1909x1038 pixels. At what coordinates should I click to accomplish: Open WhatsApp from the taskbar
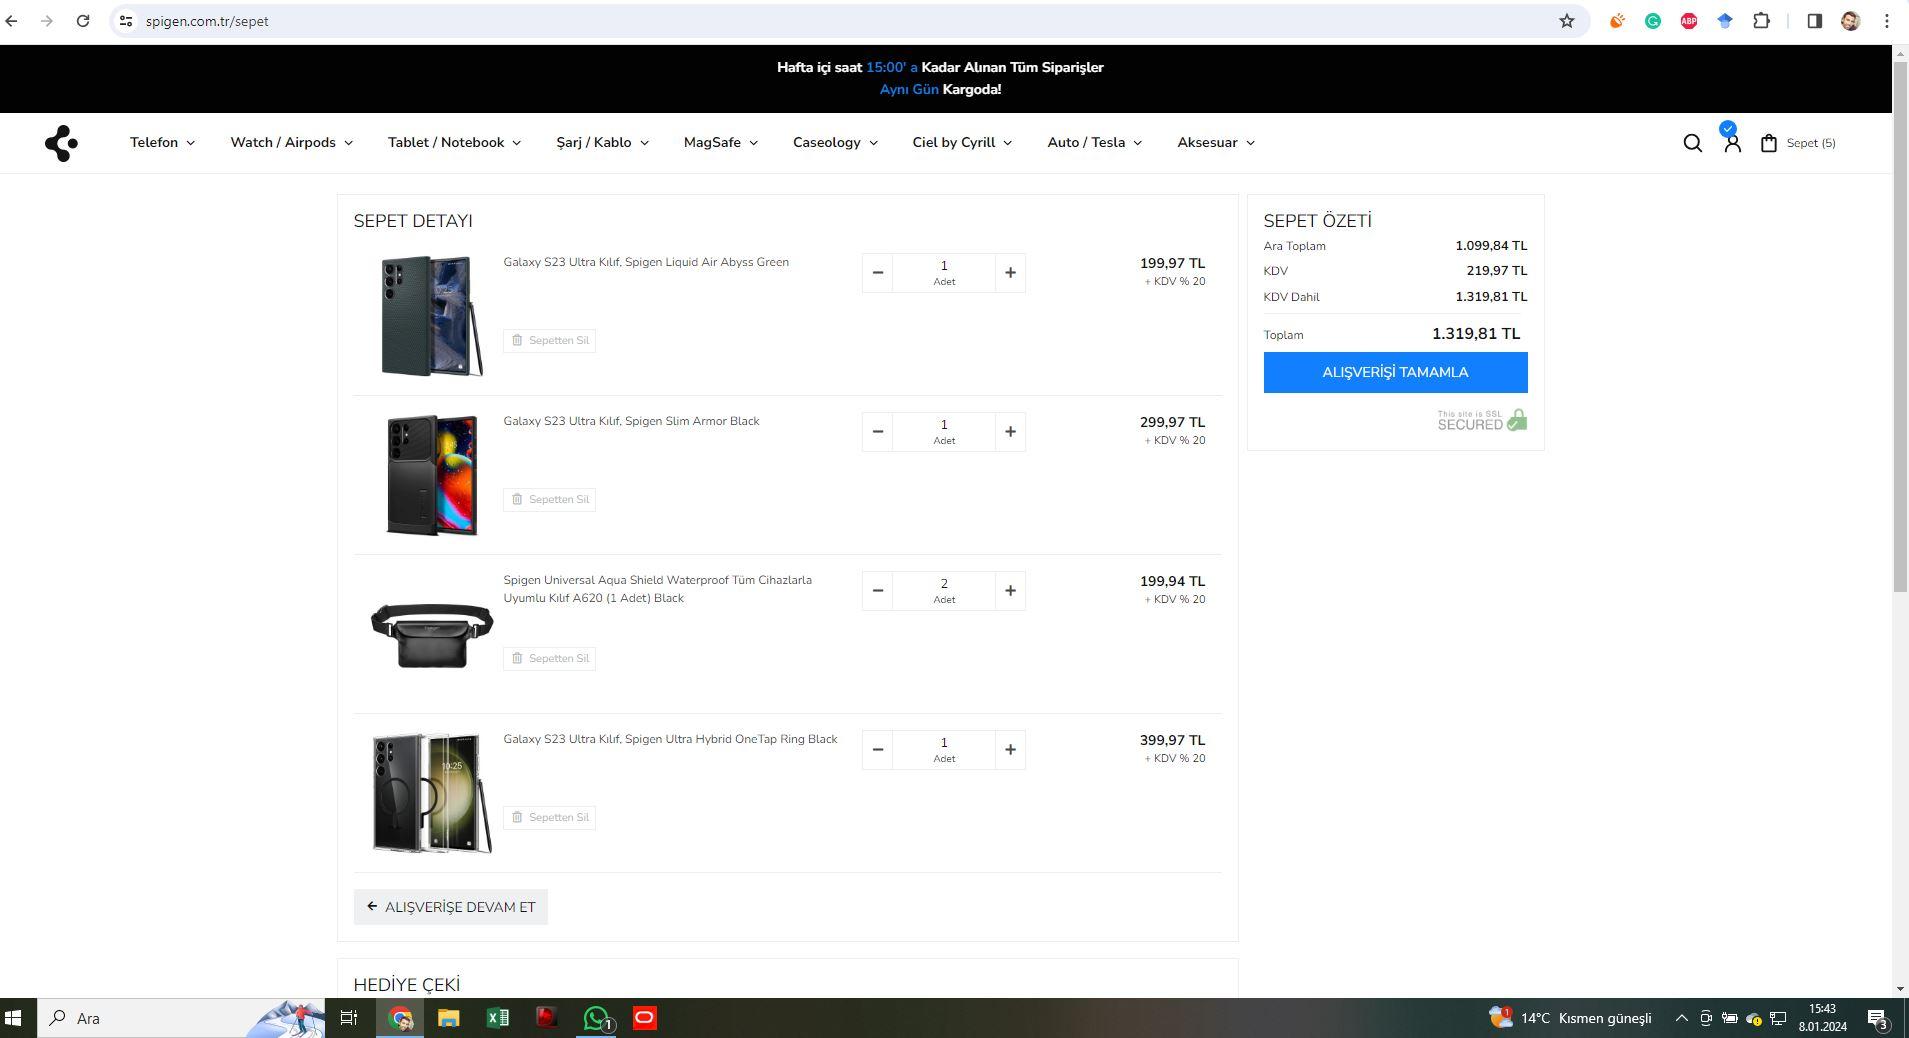coord(595,1018)
